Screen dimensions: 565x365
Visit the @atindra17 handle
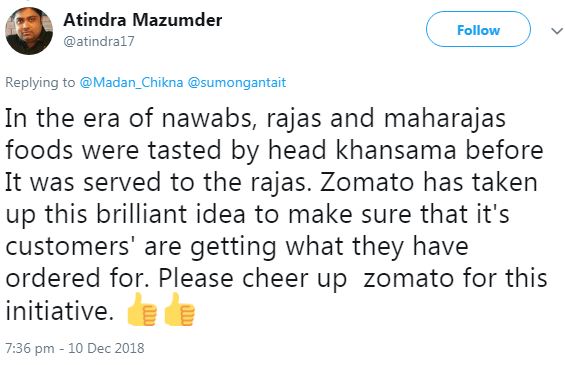(x=99, y=41)
